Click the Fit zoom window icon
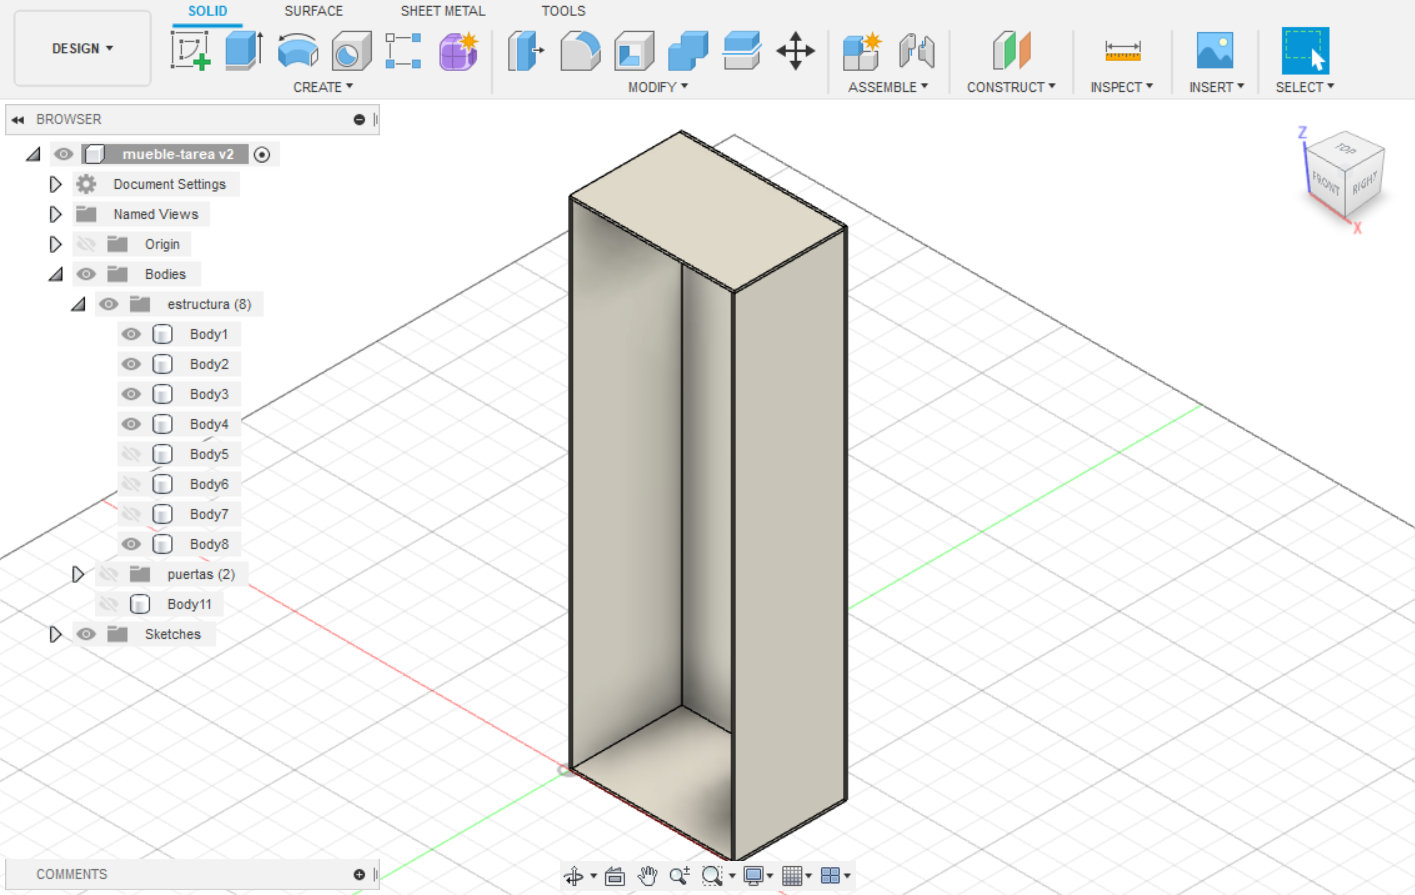Viewport: 1415px width, 895px height. pos(712,876)
